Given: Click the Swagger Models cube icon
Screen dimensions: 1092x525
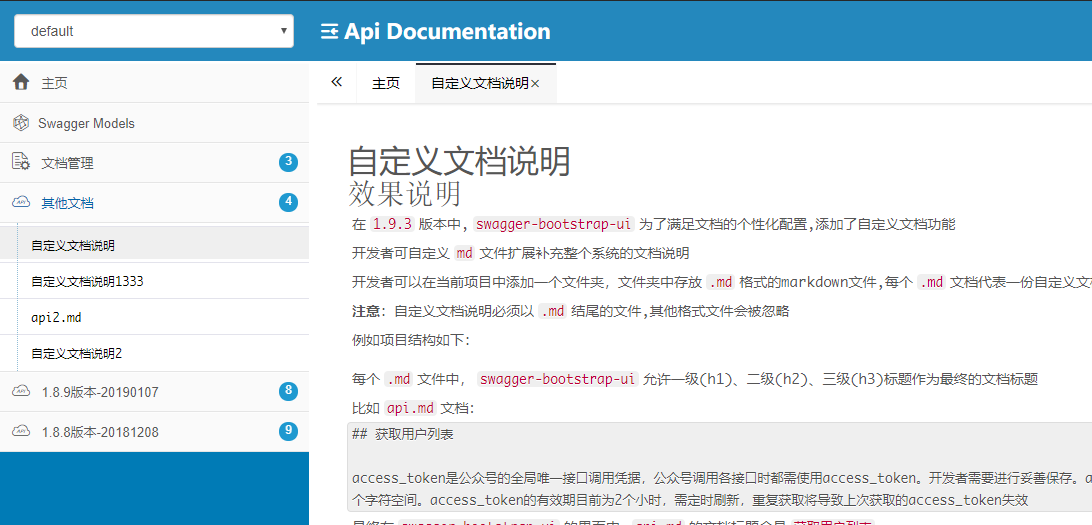Looking at the screenshot, I should (x=21, y=123).
